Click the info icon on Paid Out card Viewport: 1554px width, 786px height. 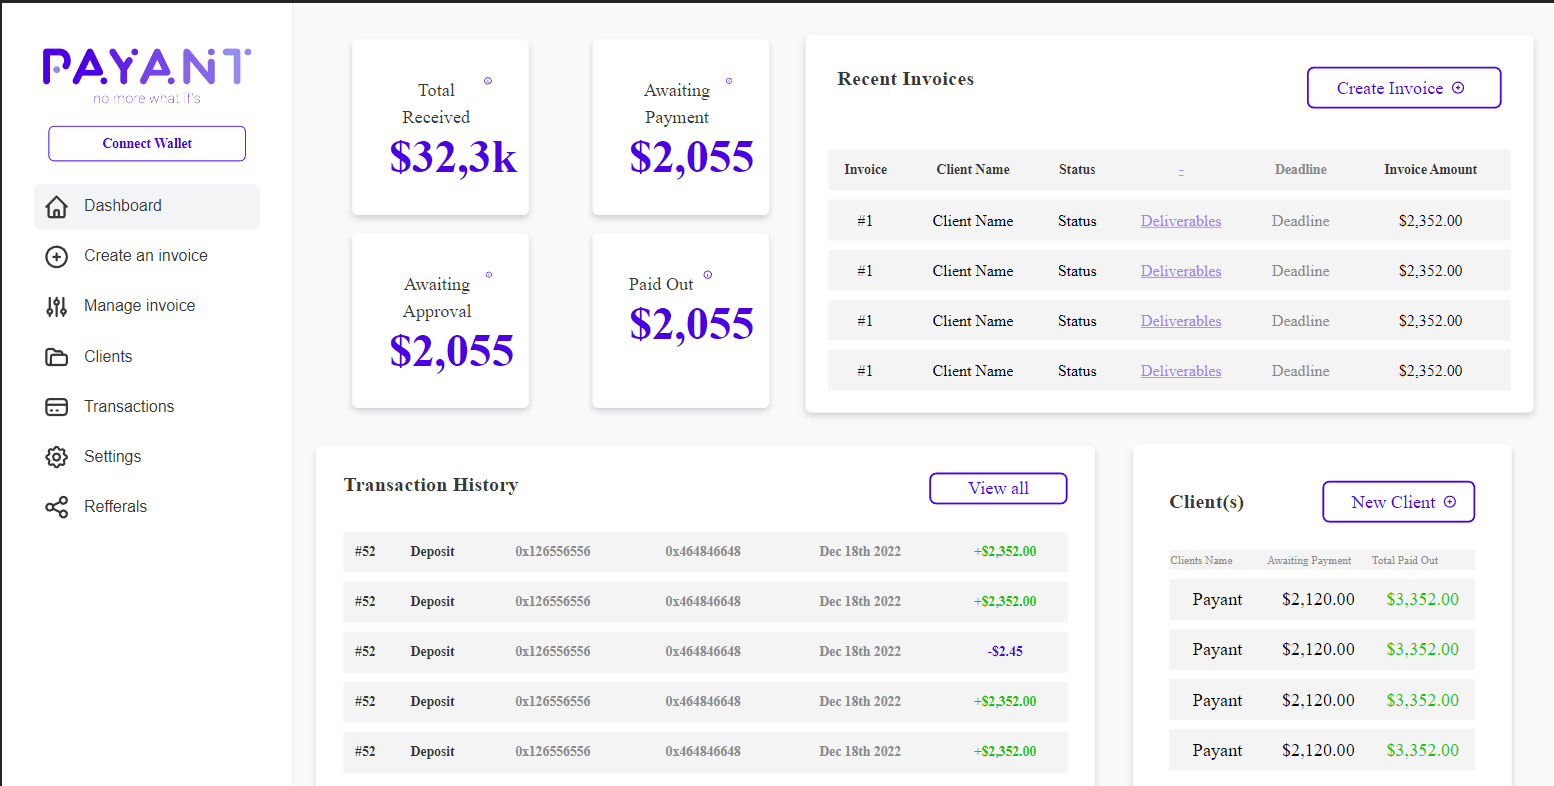(708, 275)
